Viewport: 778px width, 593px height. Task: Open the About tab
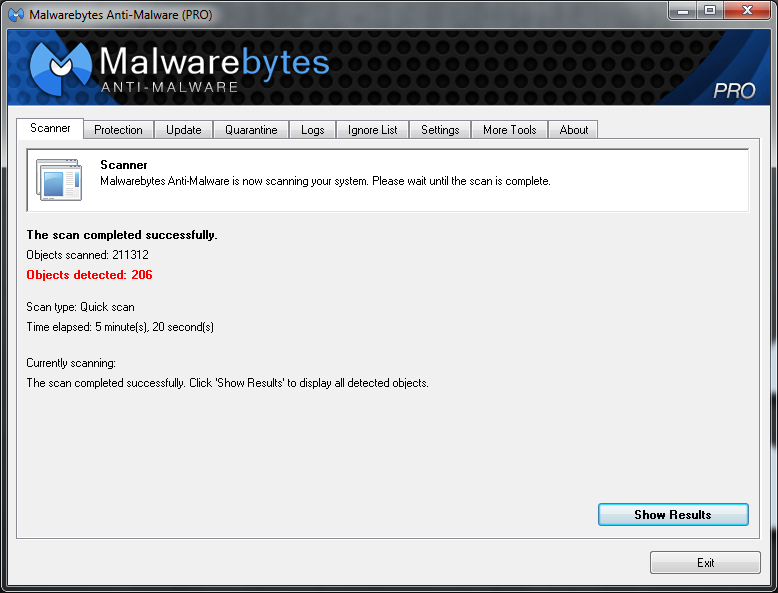(574, 130)
